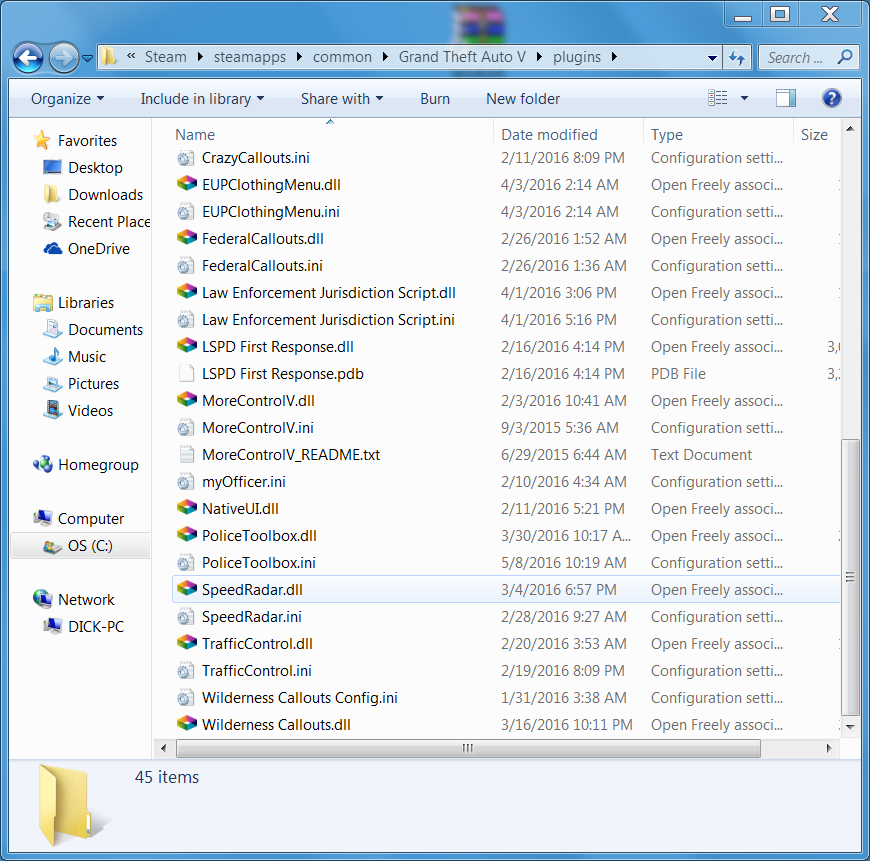Open Videos library
This screenshot has height=861, width=870.
coord(78,411)
